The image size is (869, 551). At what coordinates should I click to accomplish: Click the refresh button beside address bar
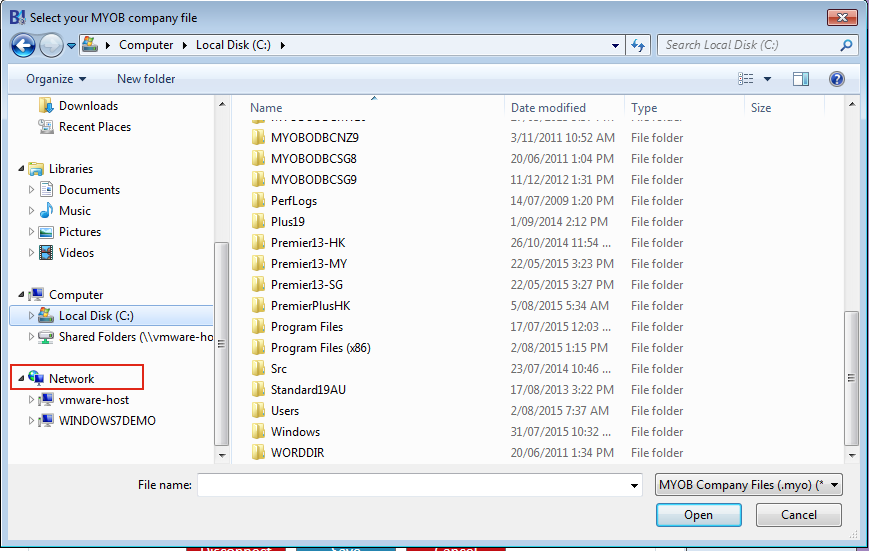[638, 45]
